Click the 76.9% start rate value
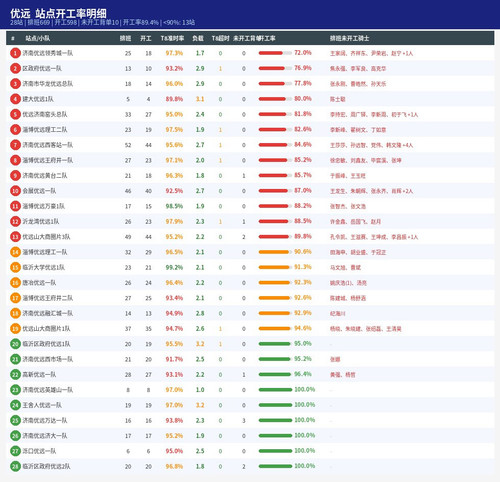This screenshot has height=482, width=500. coord(303,68)
